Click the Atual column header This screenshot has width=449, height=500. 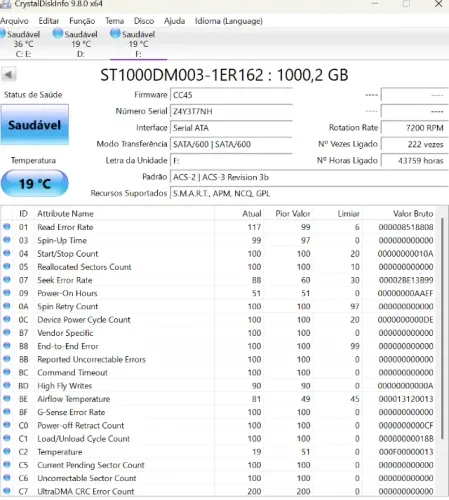239,214
